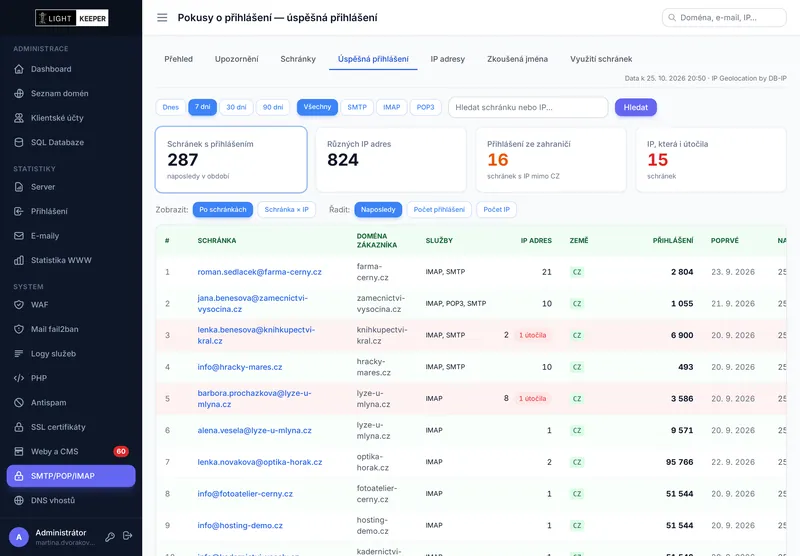Click the Administrátor avatar circle
Screen dimensions: 800x556
pyautogui.click(x=19, y=537)
